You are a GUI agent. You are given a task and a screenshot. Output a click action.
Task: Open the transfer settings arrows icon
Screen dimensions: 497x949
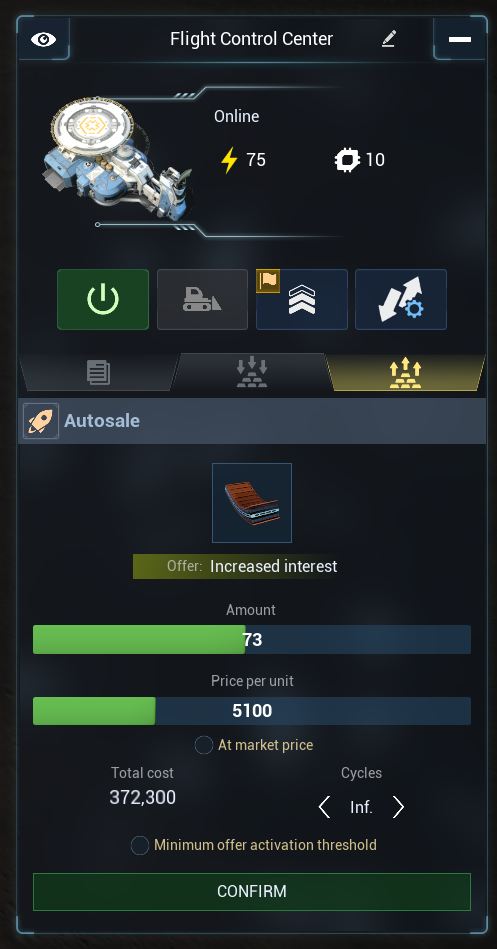401,300
